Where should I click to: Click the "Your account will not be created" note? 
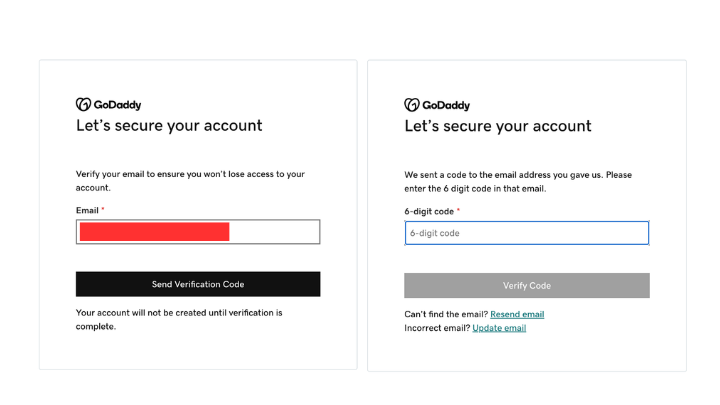(179, 320)
